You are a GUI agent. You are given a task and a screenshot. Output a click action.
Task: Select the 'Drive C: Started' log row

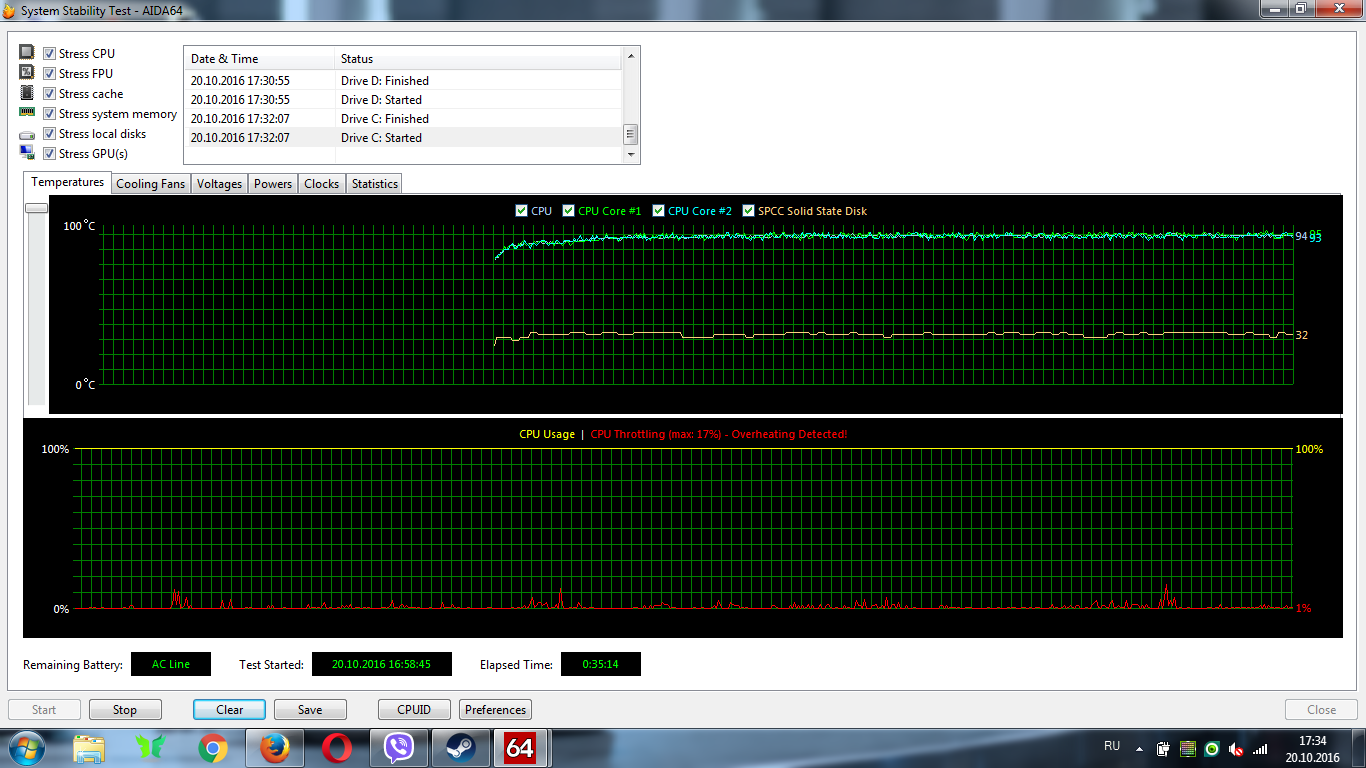point(403,138)
